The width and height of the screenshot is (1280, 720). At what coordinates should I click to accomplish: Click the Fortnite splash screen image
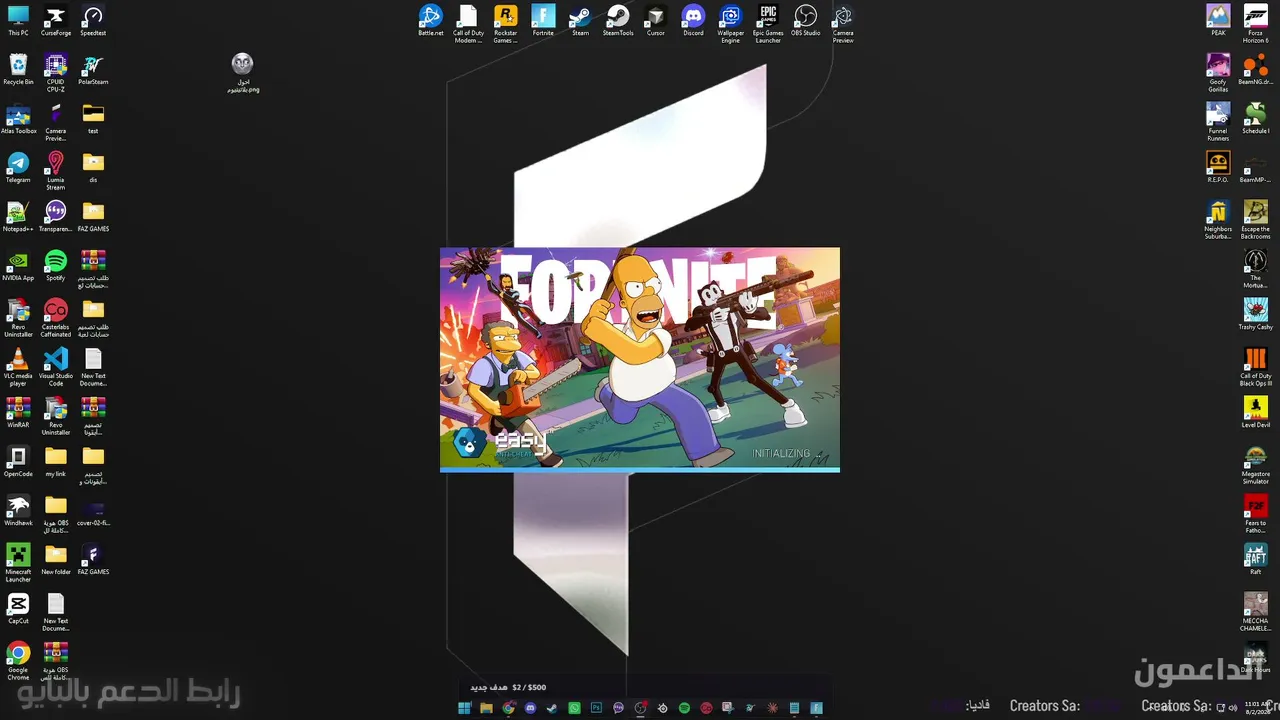point(640,359)
